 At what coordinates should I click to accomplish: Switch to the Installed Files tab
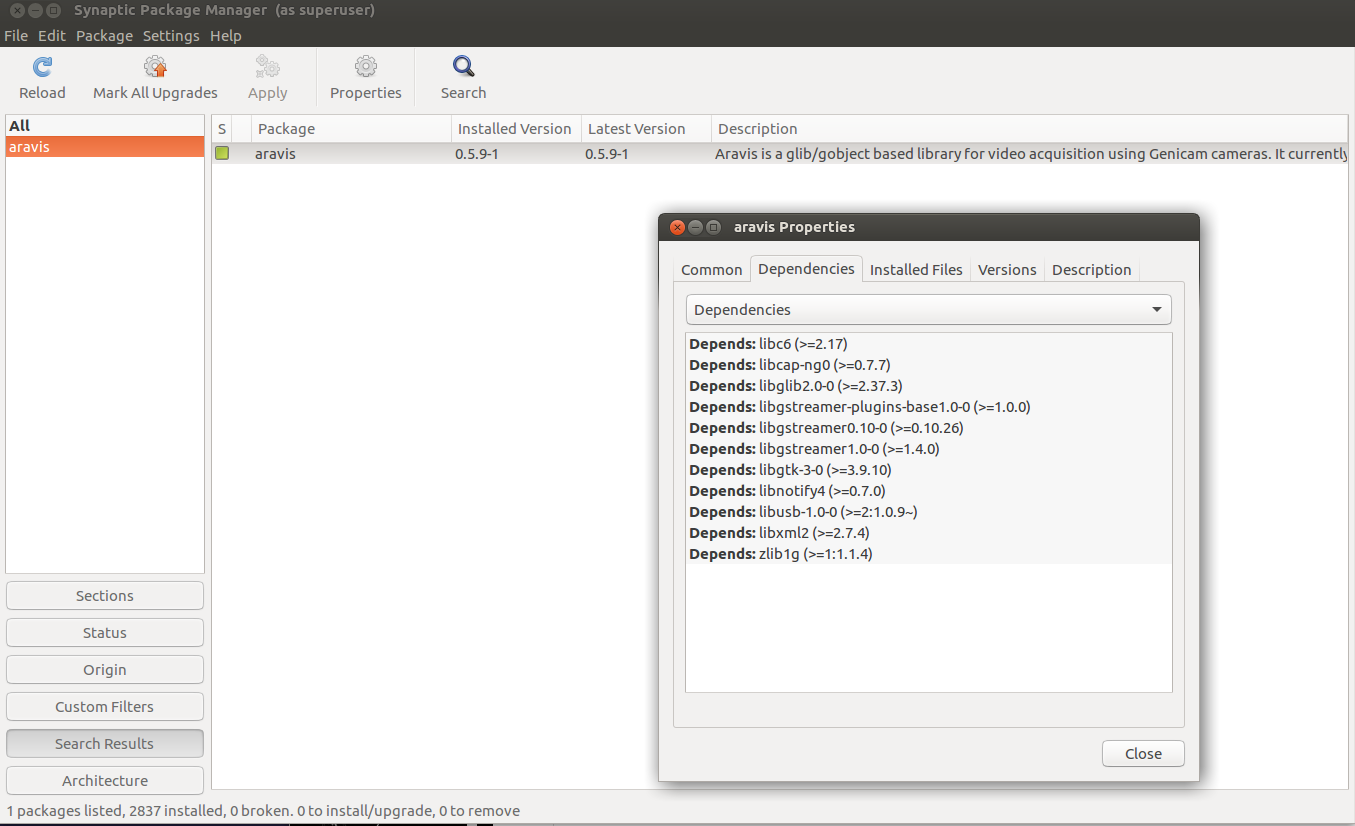pos(916,270)
